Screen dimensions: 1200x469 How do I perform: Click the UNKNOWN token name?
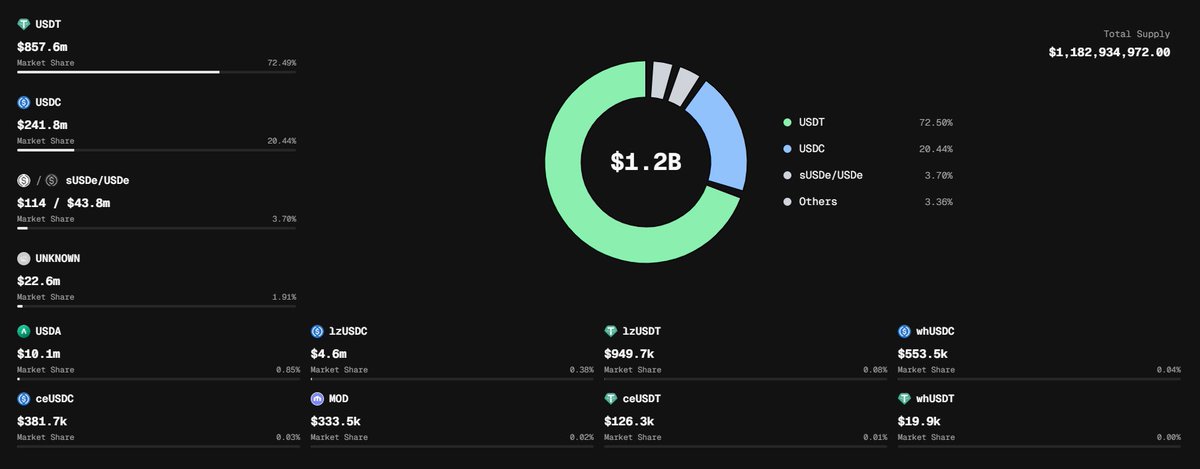(57, 258)
